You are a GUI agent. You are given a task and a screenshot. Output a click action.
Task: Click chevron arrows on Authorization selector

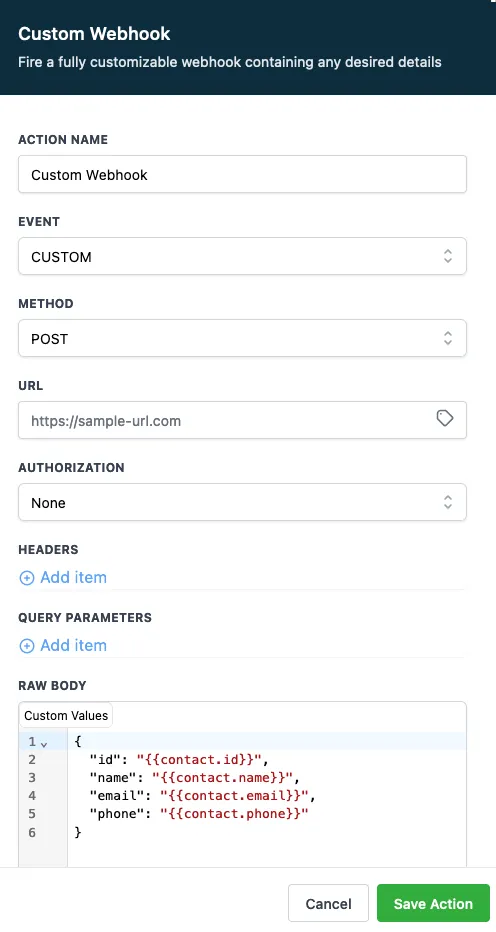pos(448,502)
